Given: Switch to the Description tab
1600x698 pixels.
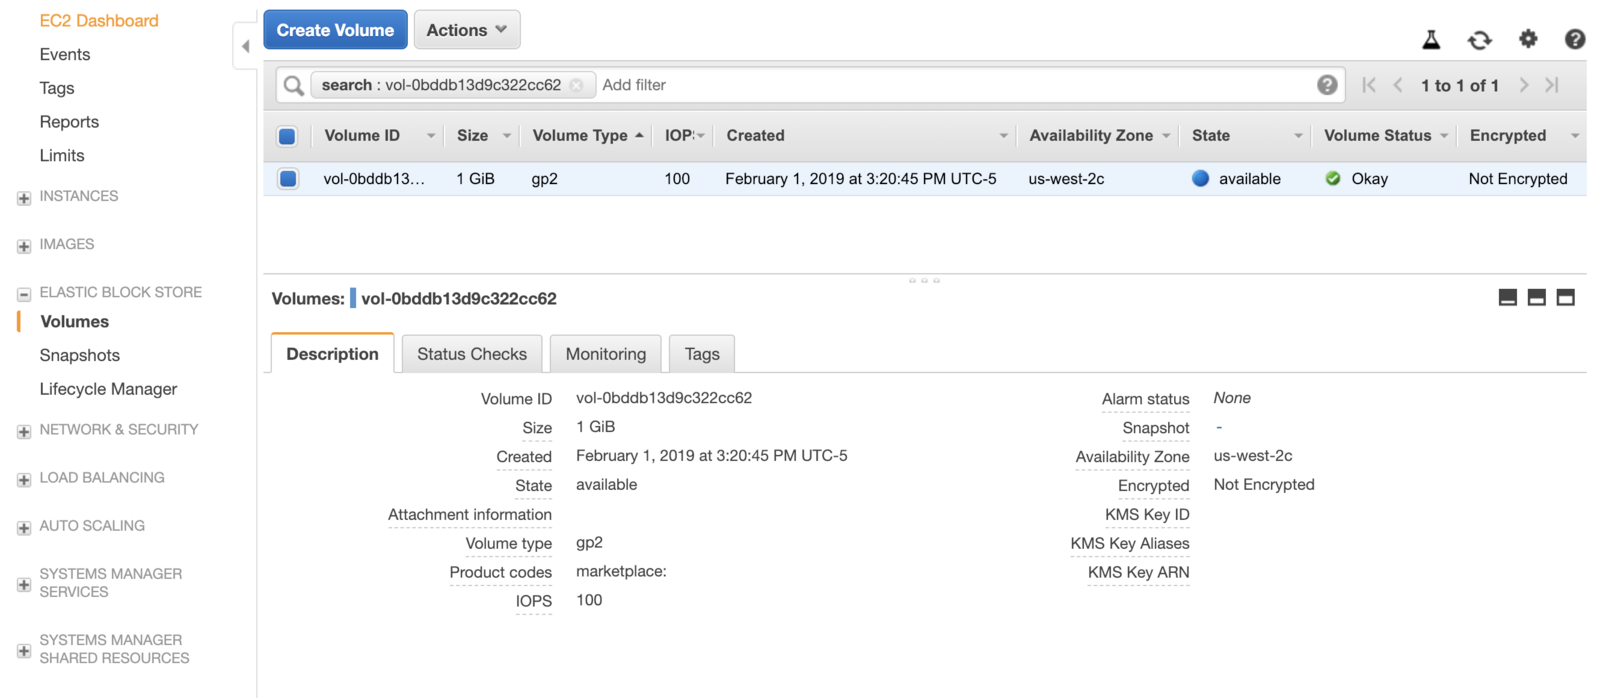Looking at the screenshot, I should 333,354.
